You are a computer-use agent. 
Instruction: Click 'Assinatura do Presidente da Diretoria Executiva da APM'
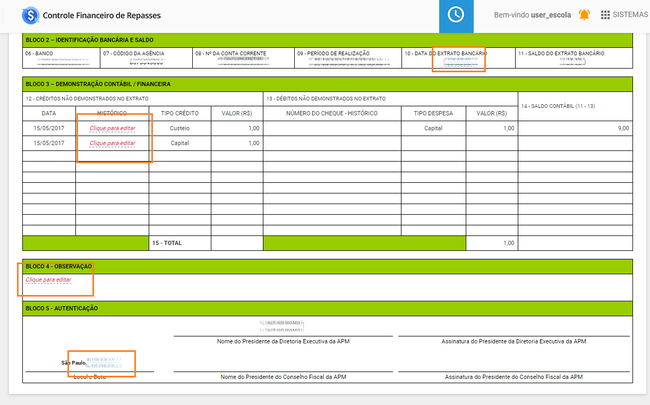point(514,342)
